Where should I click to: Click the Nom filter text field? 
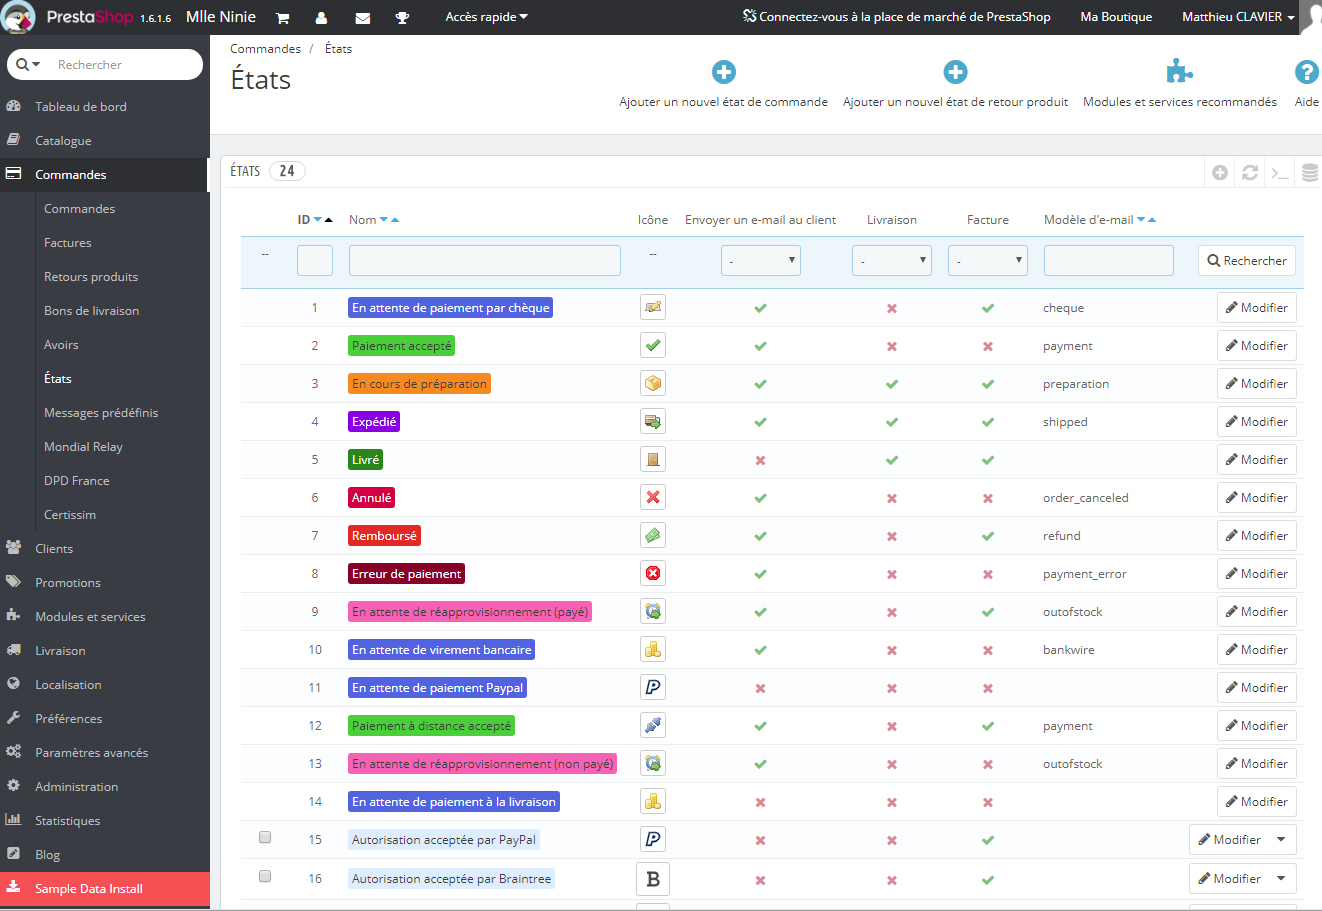(484, 261)
